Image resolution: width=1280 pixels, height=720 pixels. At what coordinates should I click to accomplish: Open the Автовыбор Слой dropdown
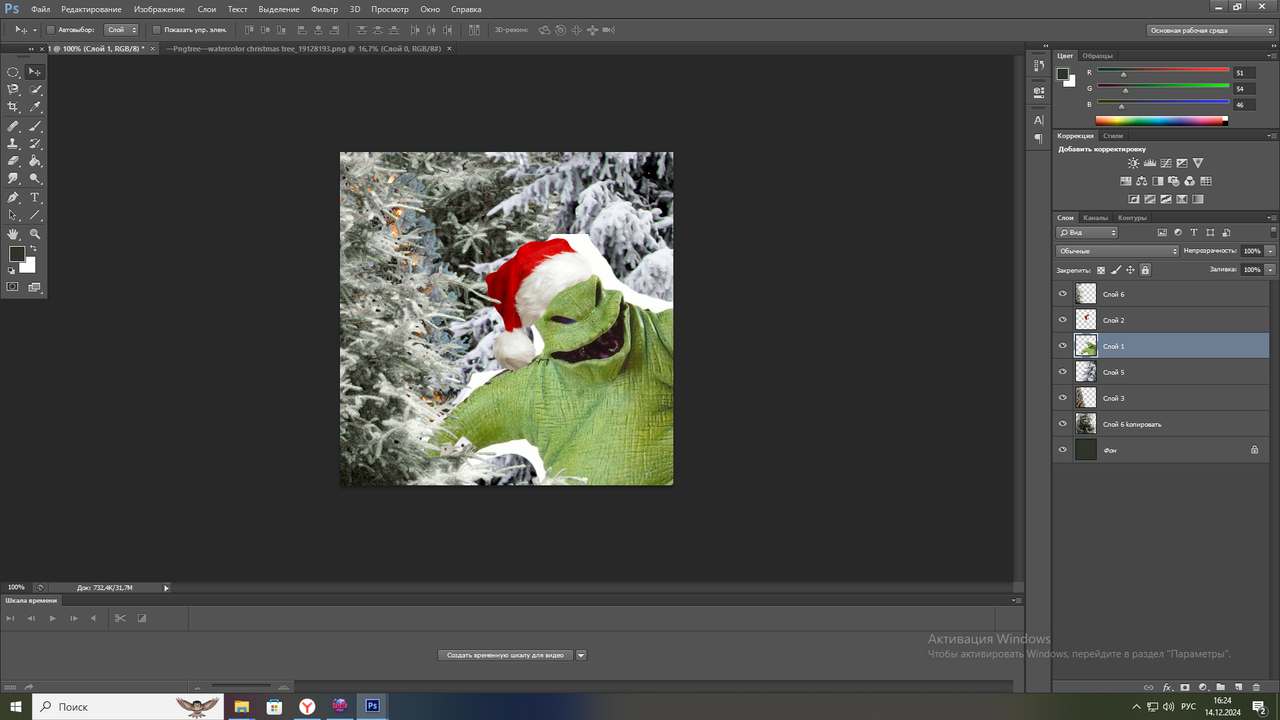(x=121, y=30)
